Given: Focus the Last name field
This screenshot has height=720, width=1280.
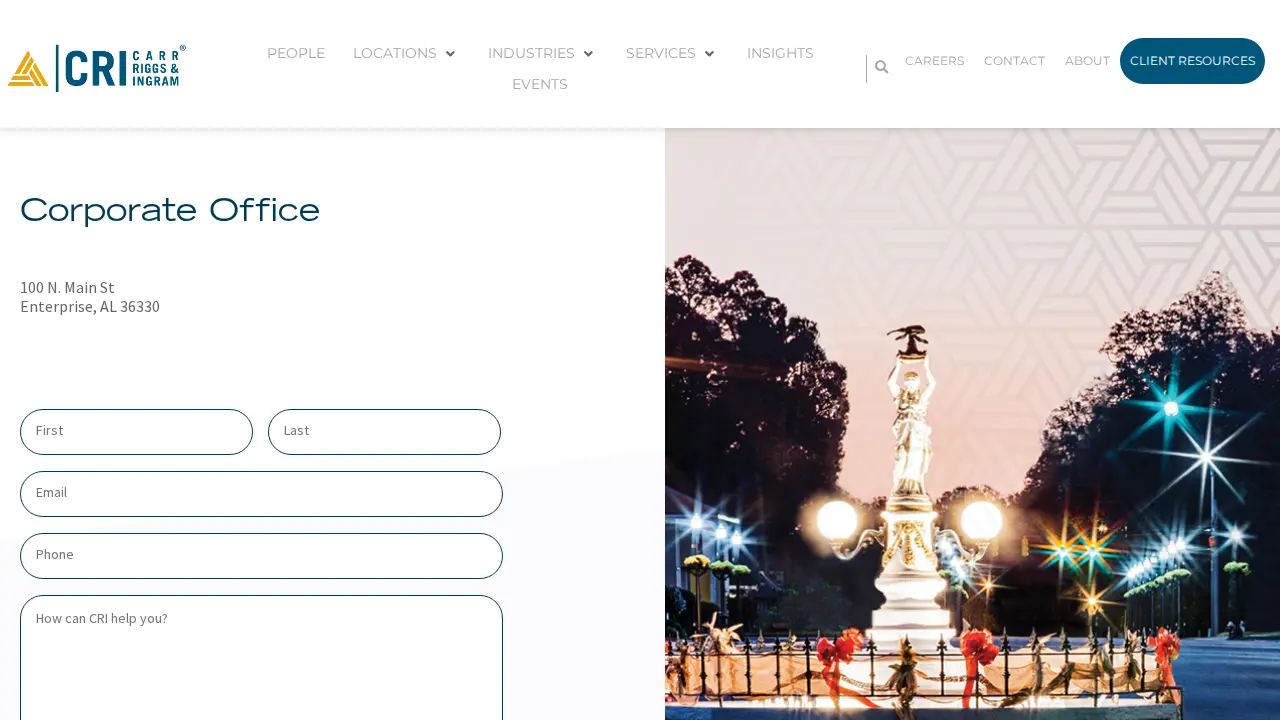Looking at the screenshot, I should point(384,432).
